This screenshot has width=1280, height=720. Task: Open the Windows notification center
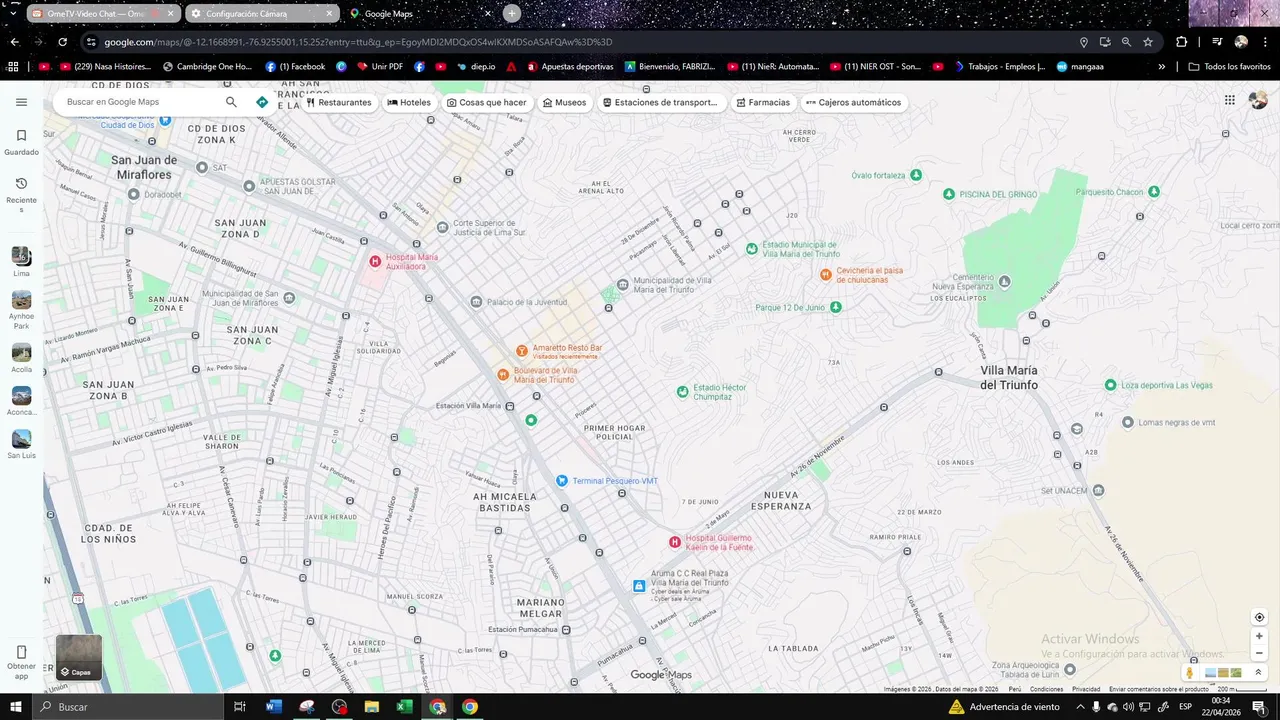click(x=1259, y=707)
